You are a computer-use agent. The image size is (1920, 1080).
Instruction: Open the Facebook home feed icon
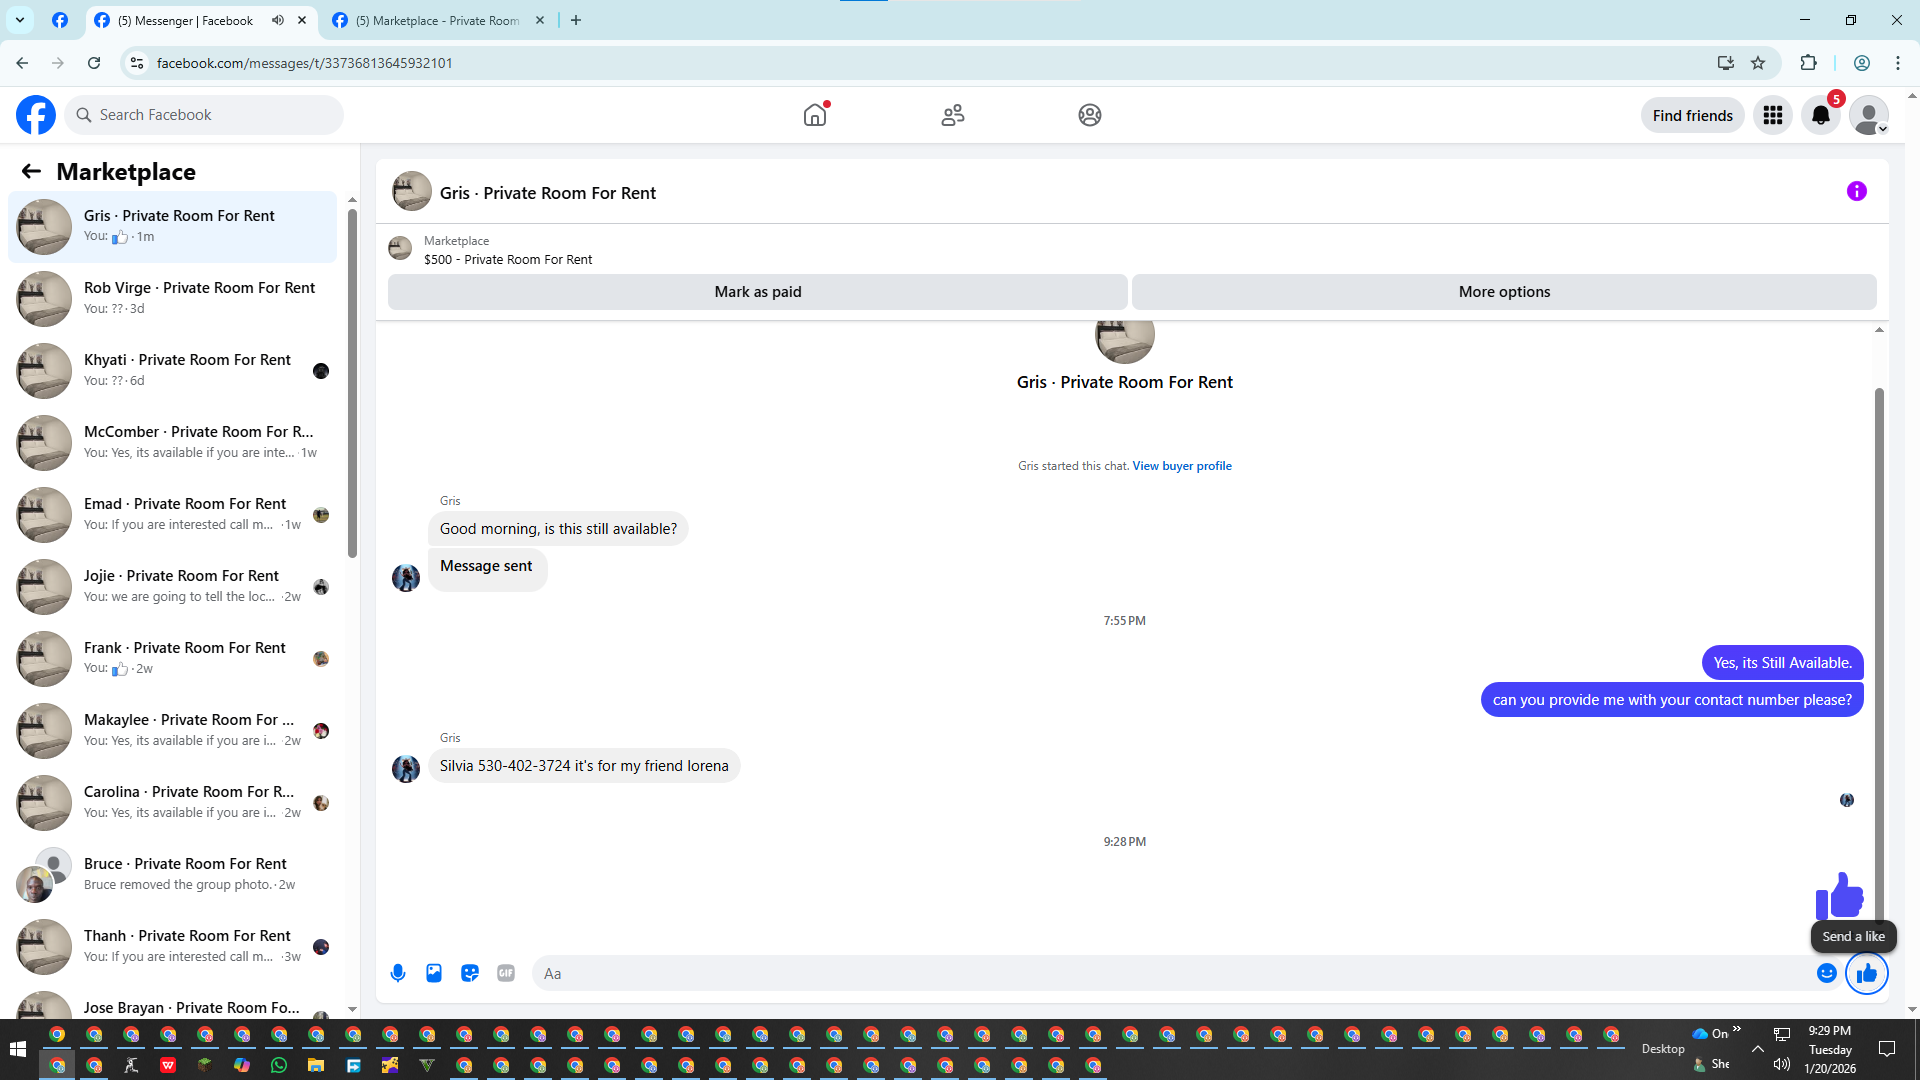[815, 115]
